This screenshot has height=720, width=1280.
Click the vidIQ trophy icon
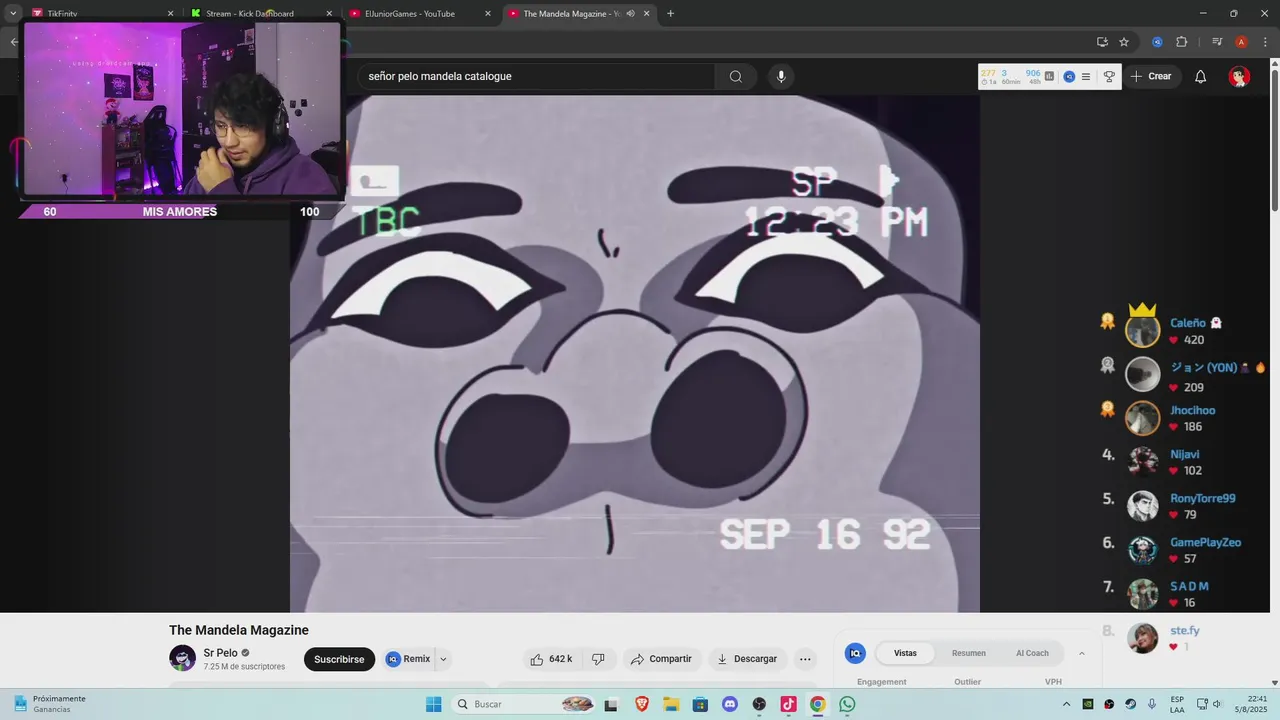[1109, 76]
